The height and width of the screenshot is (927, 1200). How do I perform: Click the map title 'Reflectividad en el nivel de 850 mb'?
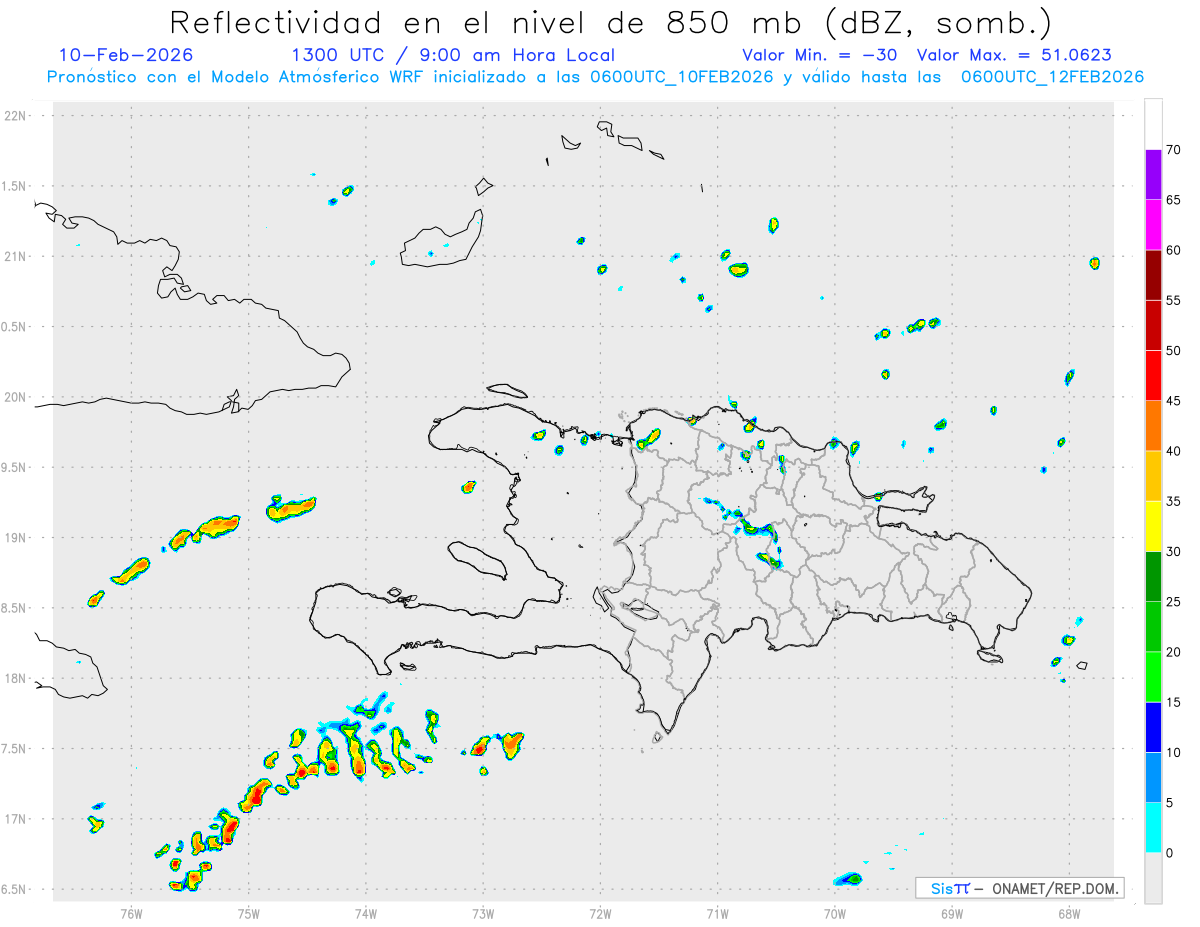484,22
